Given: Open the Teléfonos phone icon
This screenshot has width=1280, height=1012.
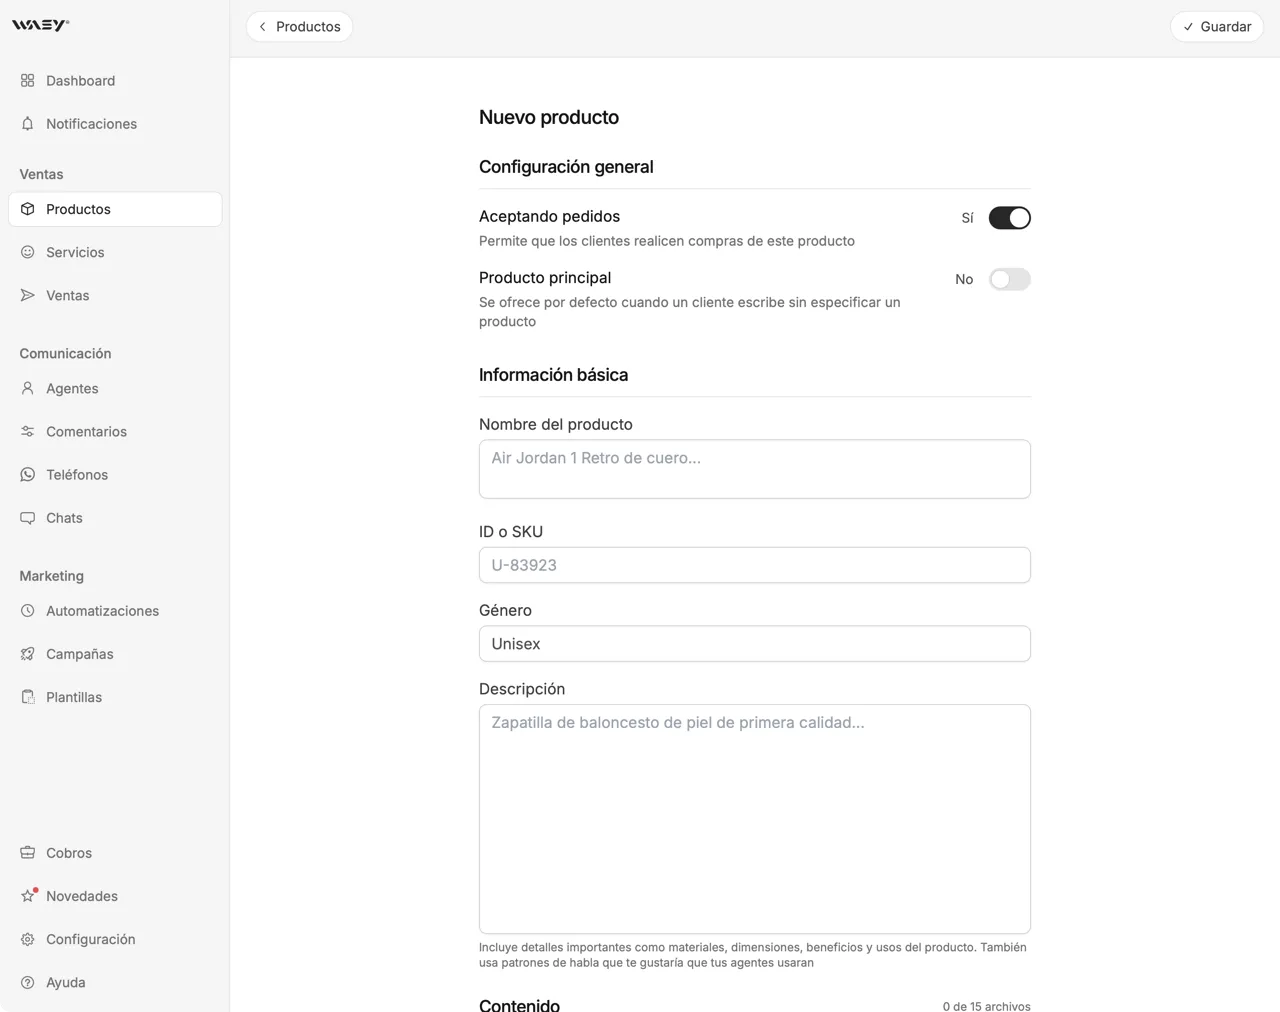Looking at the screenshot, I should [27, 474].
